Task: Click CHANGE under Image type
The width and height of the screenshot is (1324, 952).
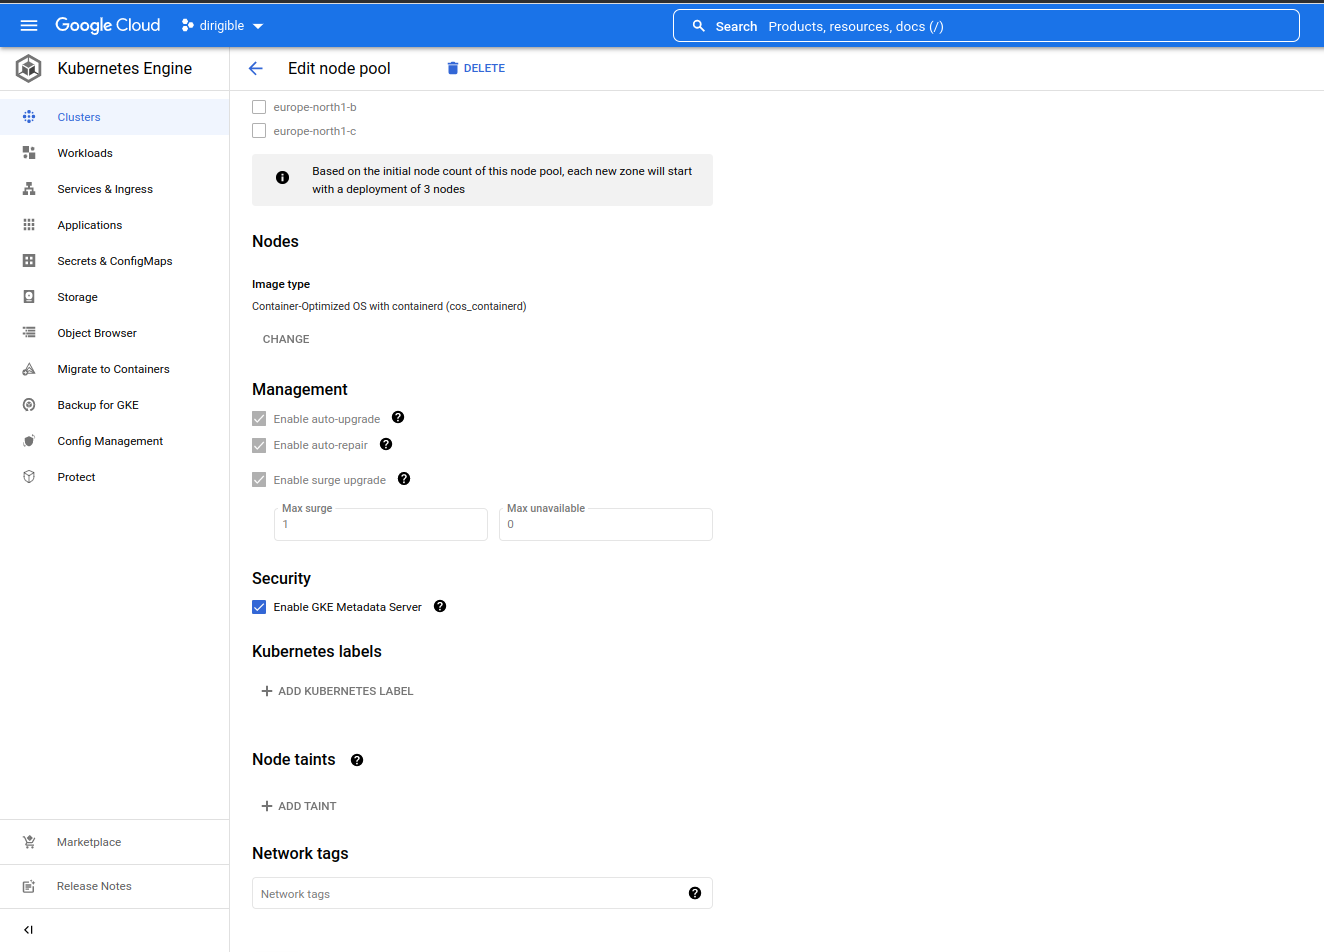Action: pyautogui.click(x=286, y=339)
